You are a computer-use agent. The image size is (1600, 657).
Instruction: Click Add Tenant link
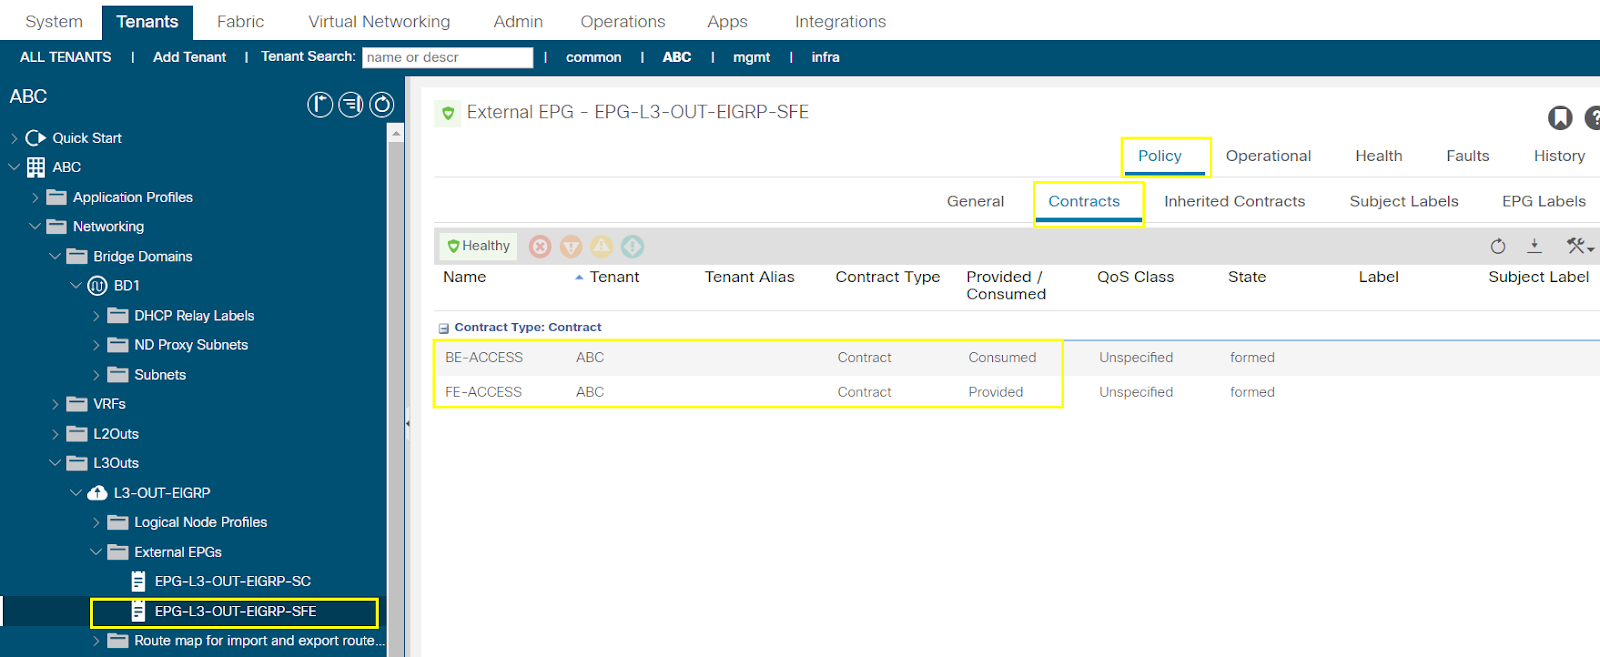coord(190,57)
